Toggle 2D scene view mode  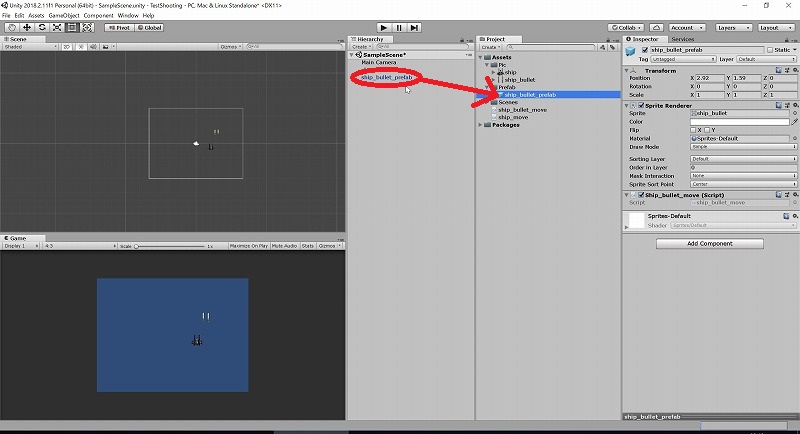pyautogui.click(x=66, y=46)
